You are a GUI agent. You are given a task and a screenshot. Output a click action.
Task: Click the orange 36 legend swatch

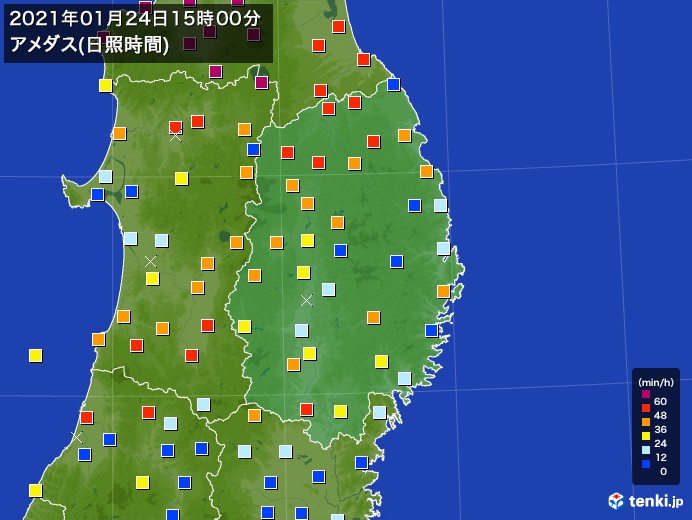pyautogui.click(x=646, y=422)
